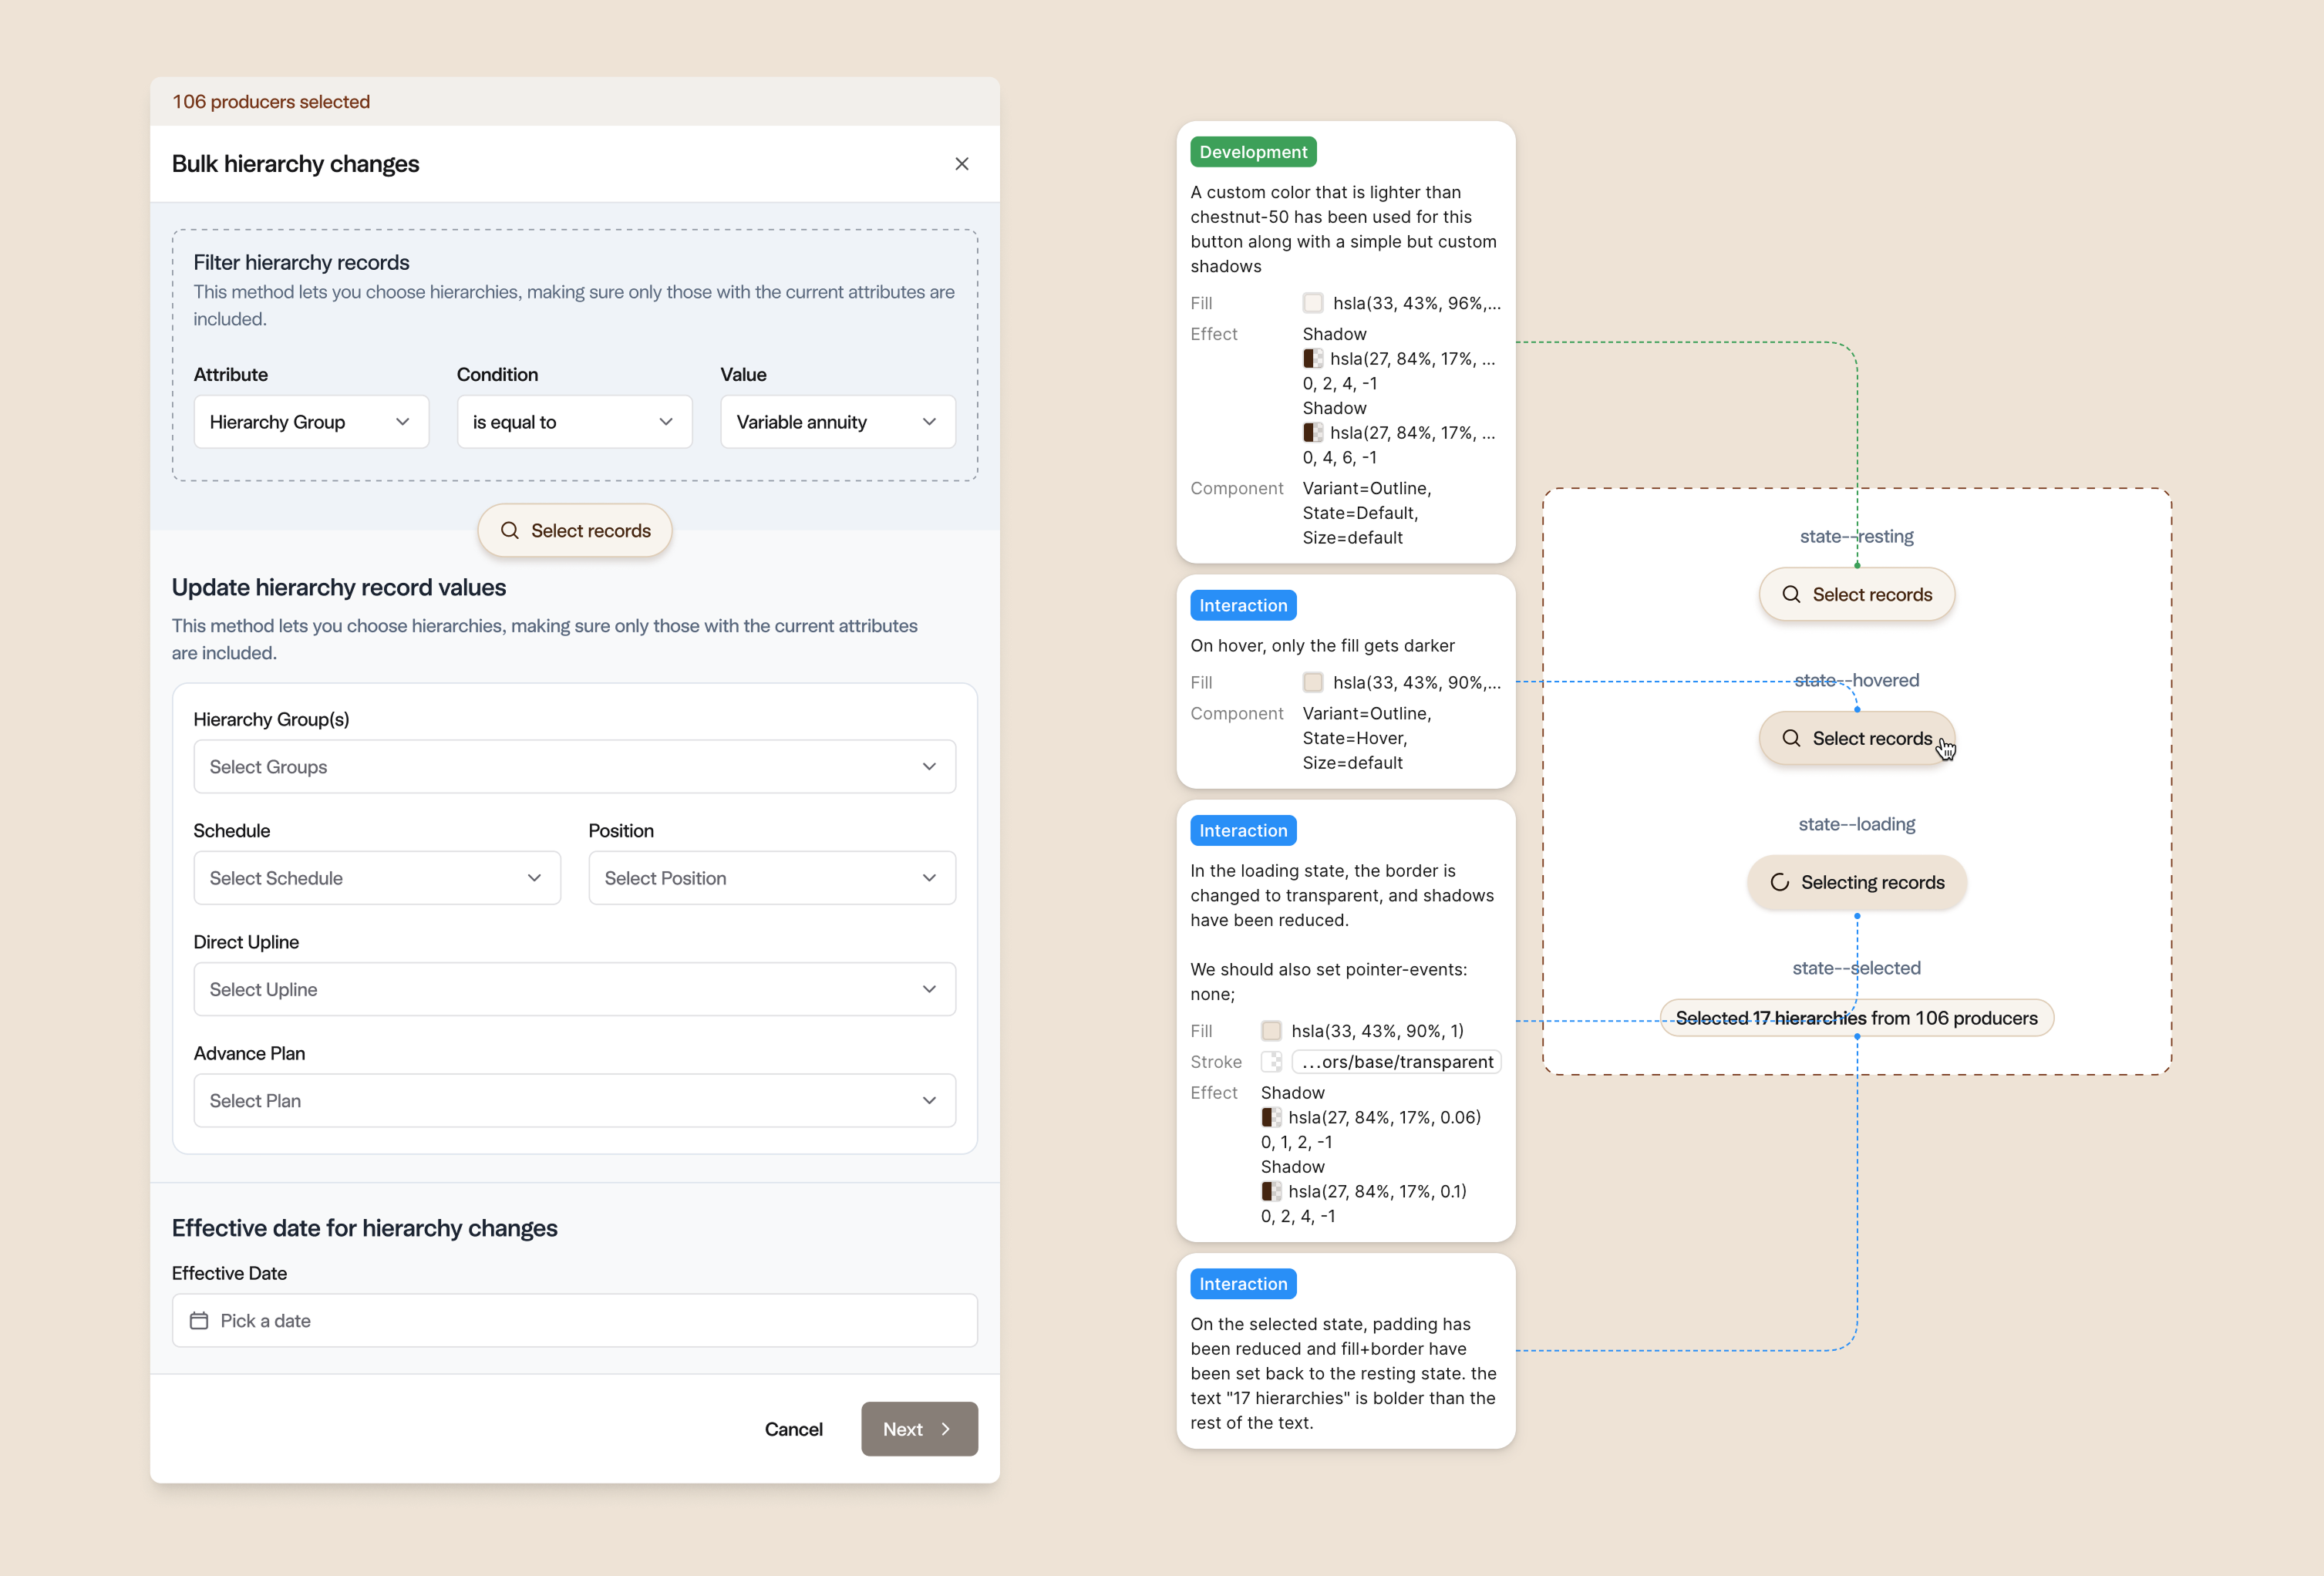Click the Selecting records loading button
Viewport: 2324px width, 1576px height.
(x=1857, y=883)
